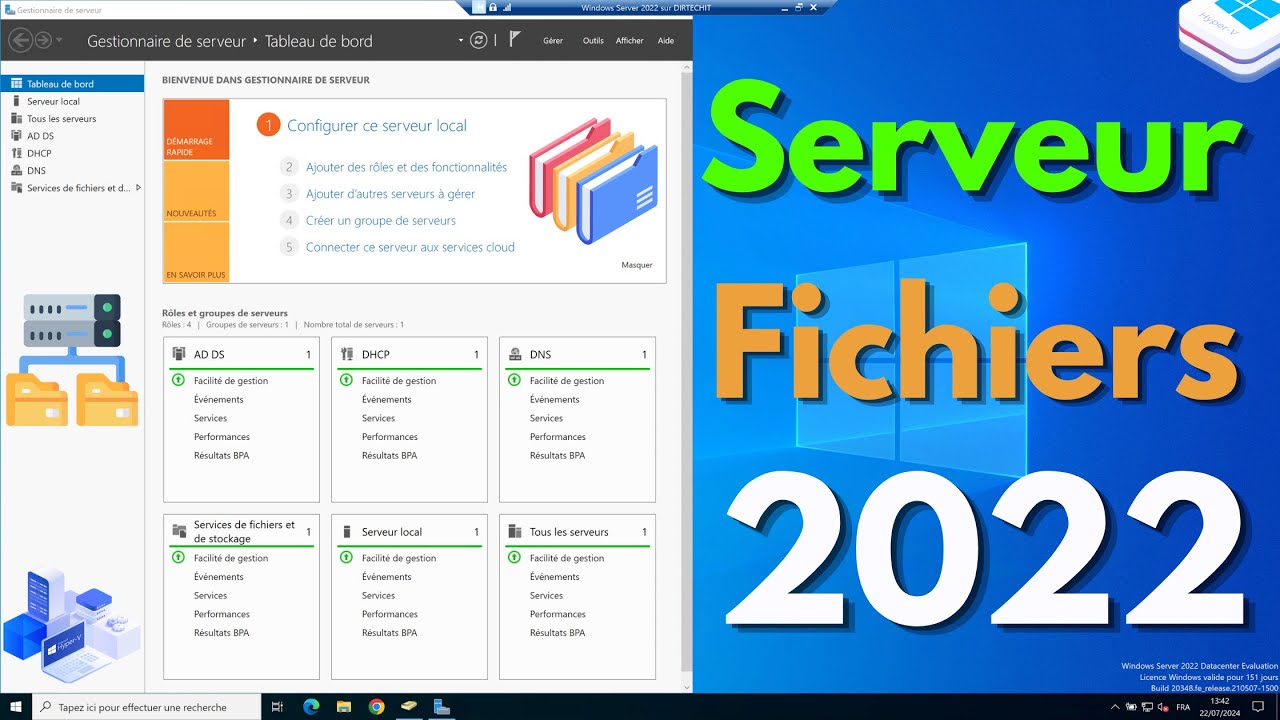Go back with the back arrow
This screenshot has width=1280, height=720.
pos(19,40)
